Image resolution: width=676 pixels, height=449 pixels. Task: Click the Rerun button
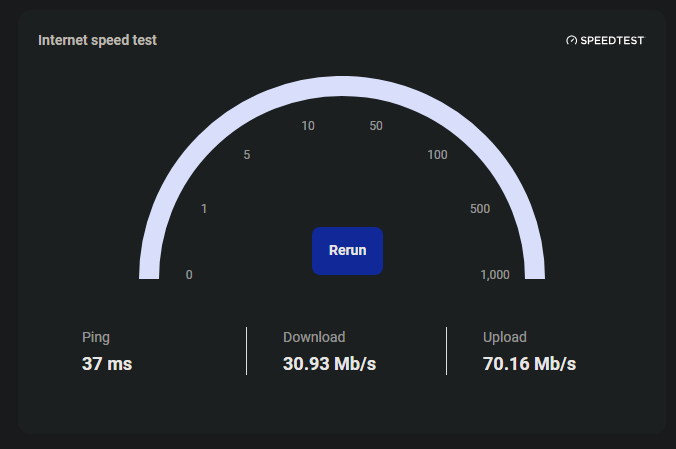(347, 251)
